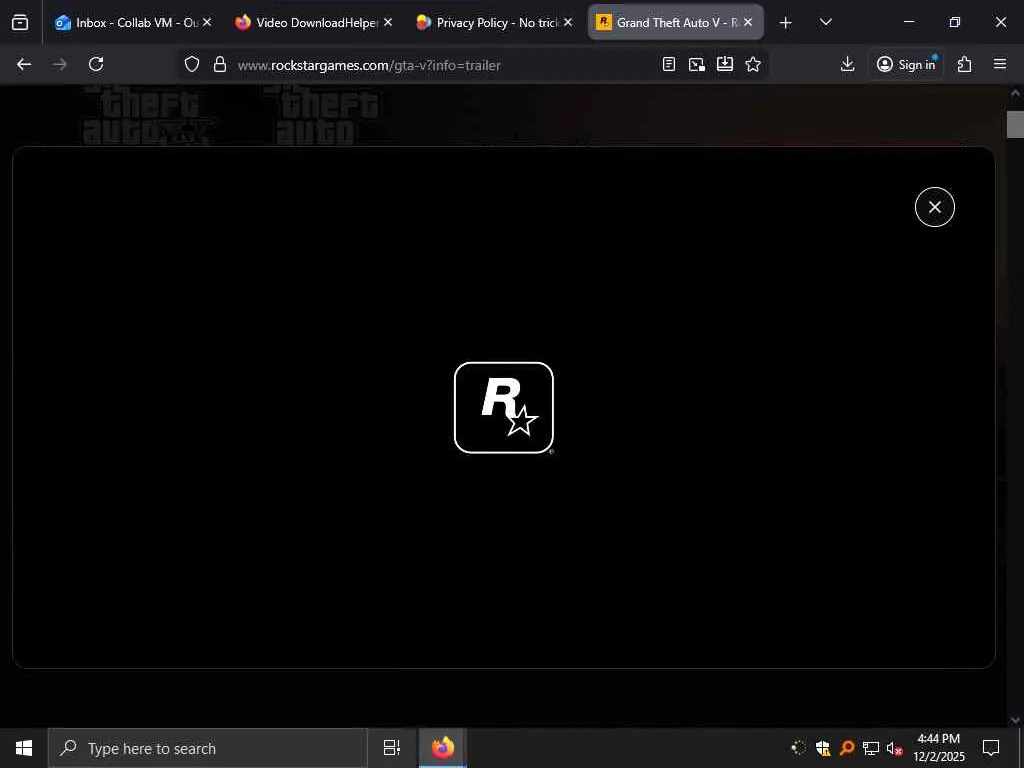Click the scrollbar up arrow
Screen dimensions: 1024x768
coord(1015,93)
